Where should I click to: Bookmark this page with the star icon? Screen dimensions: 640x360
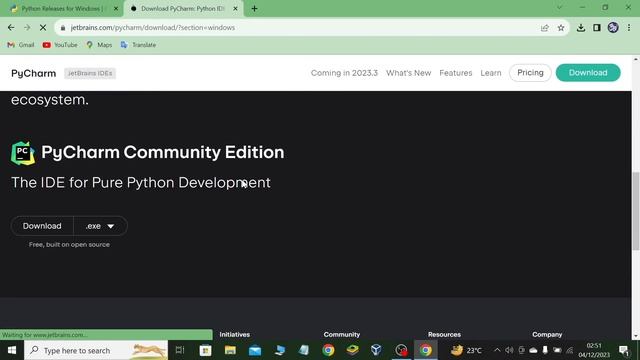[561, 28]
